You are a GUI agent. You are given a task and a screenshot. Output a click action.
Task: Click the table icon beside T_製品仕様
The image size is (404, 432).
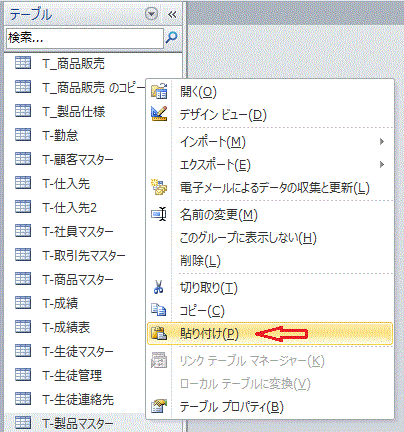click(23, 110)
